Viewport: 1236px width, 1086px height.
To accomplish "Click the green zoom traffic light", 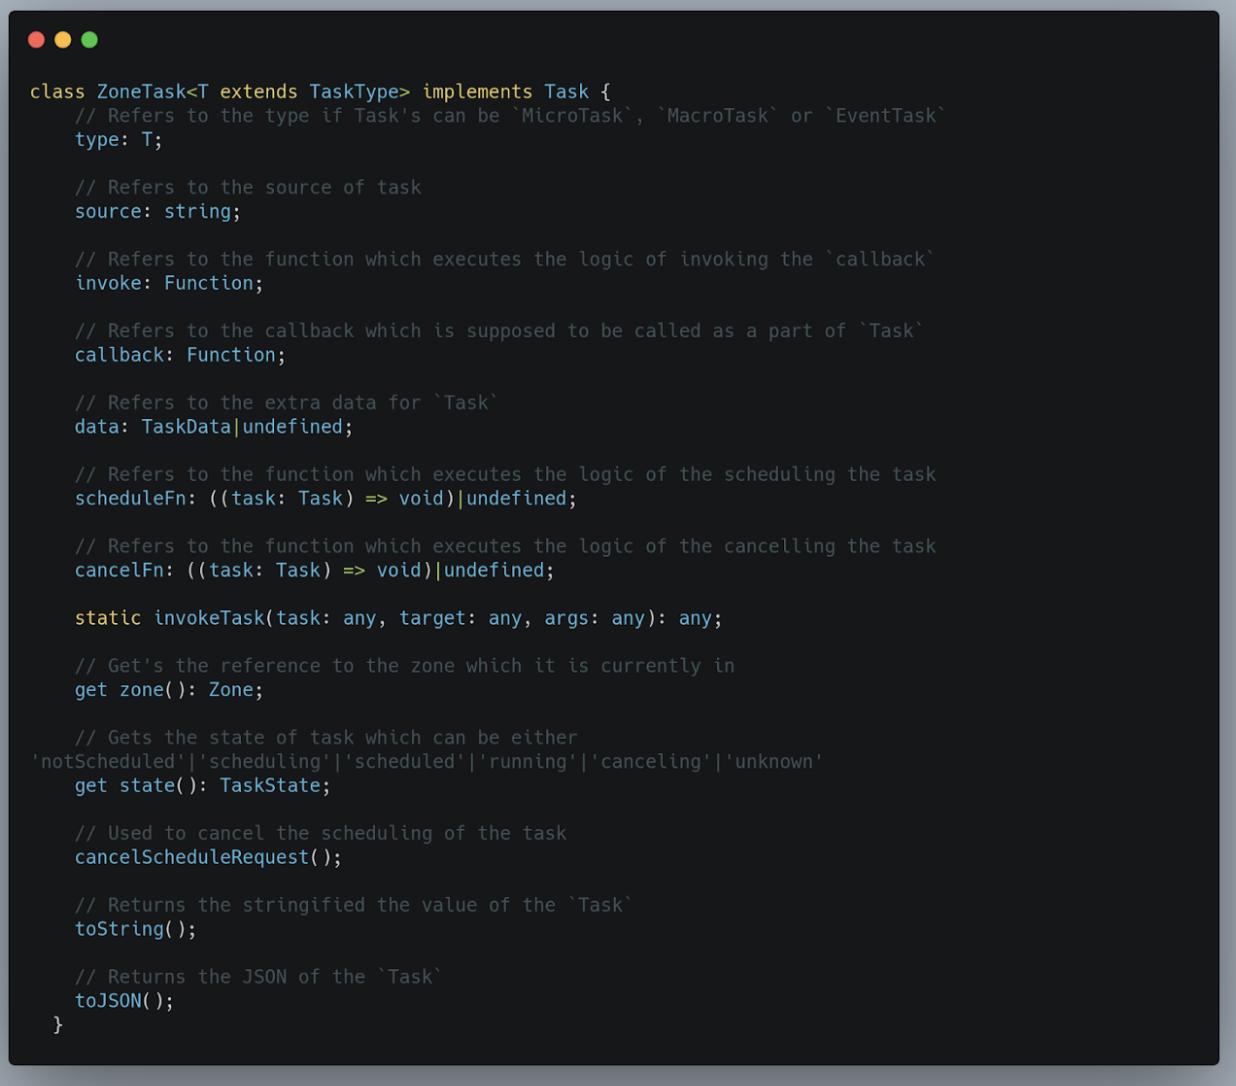I will pyautogui.click(x=88, y=38).
